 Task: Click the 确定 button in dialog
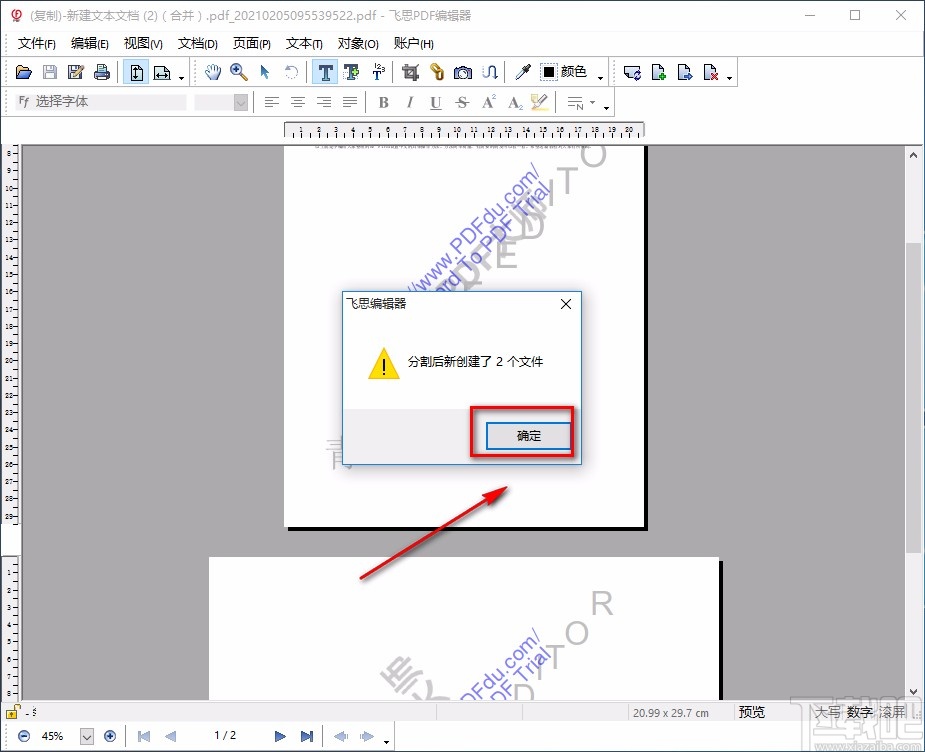[x=529, y=436]
